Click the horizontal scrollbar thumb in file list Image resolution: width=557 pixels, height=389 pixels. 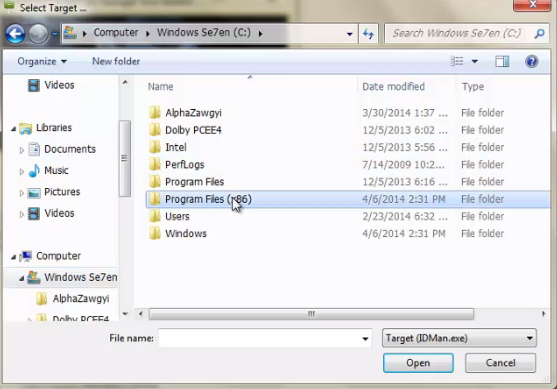(x=311, y=314)
